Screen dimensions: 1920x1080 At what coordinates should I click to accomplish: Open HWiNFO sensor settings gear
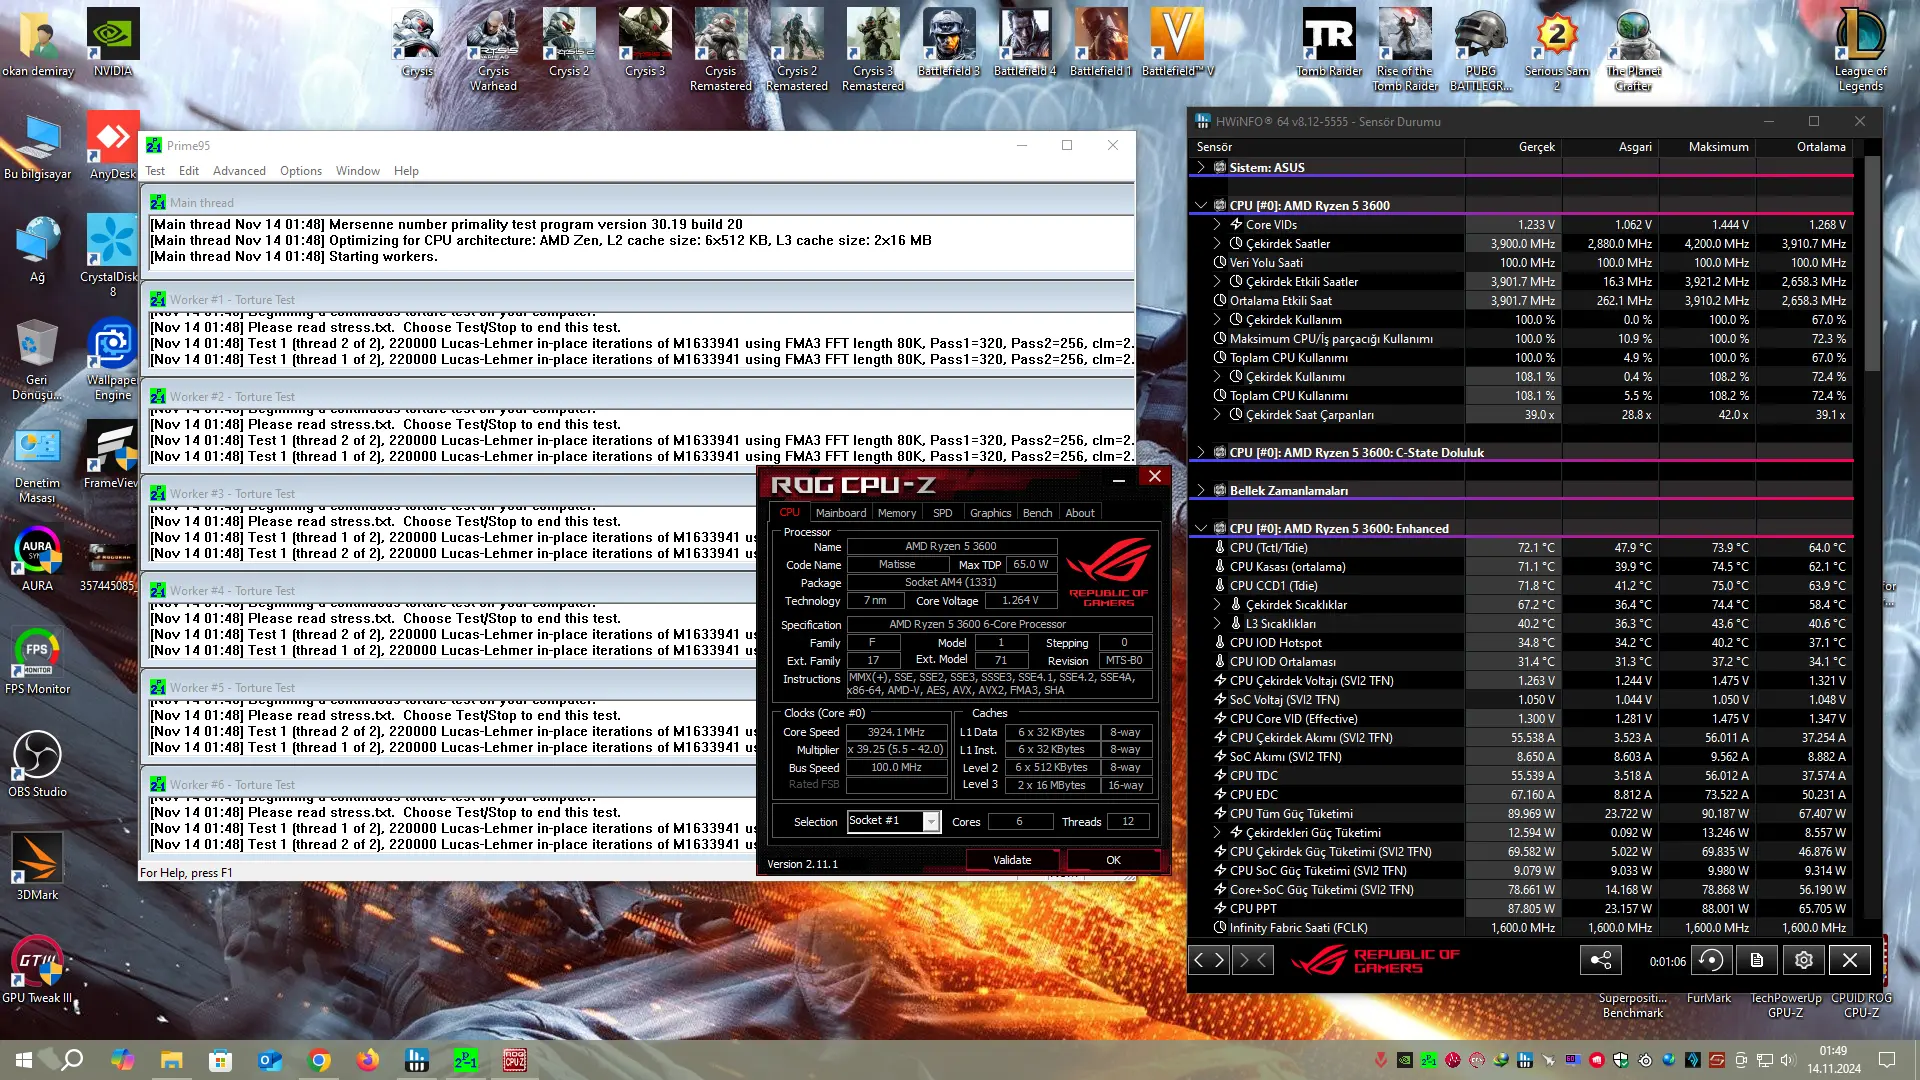coord(1804,960)
